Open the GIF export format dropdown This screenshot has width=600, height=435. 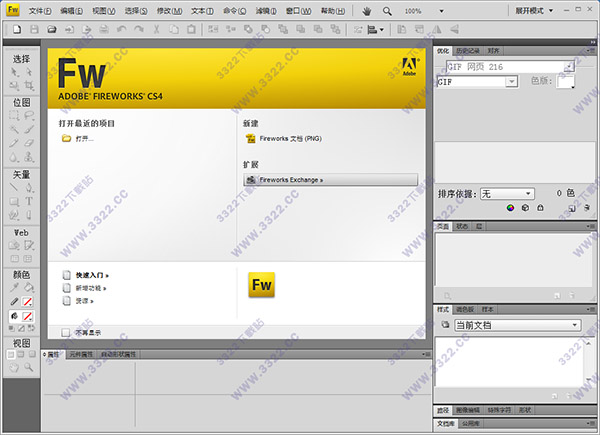point(512,81)
